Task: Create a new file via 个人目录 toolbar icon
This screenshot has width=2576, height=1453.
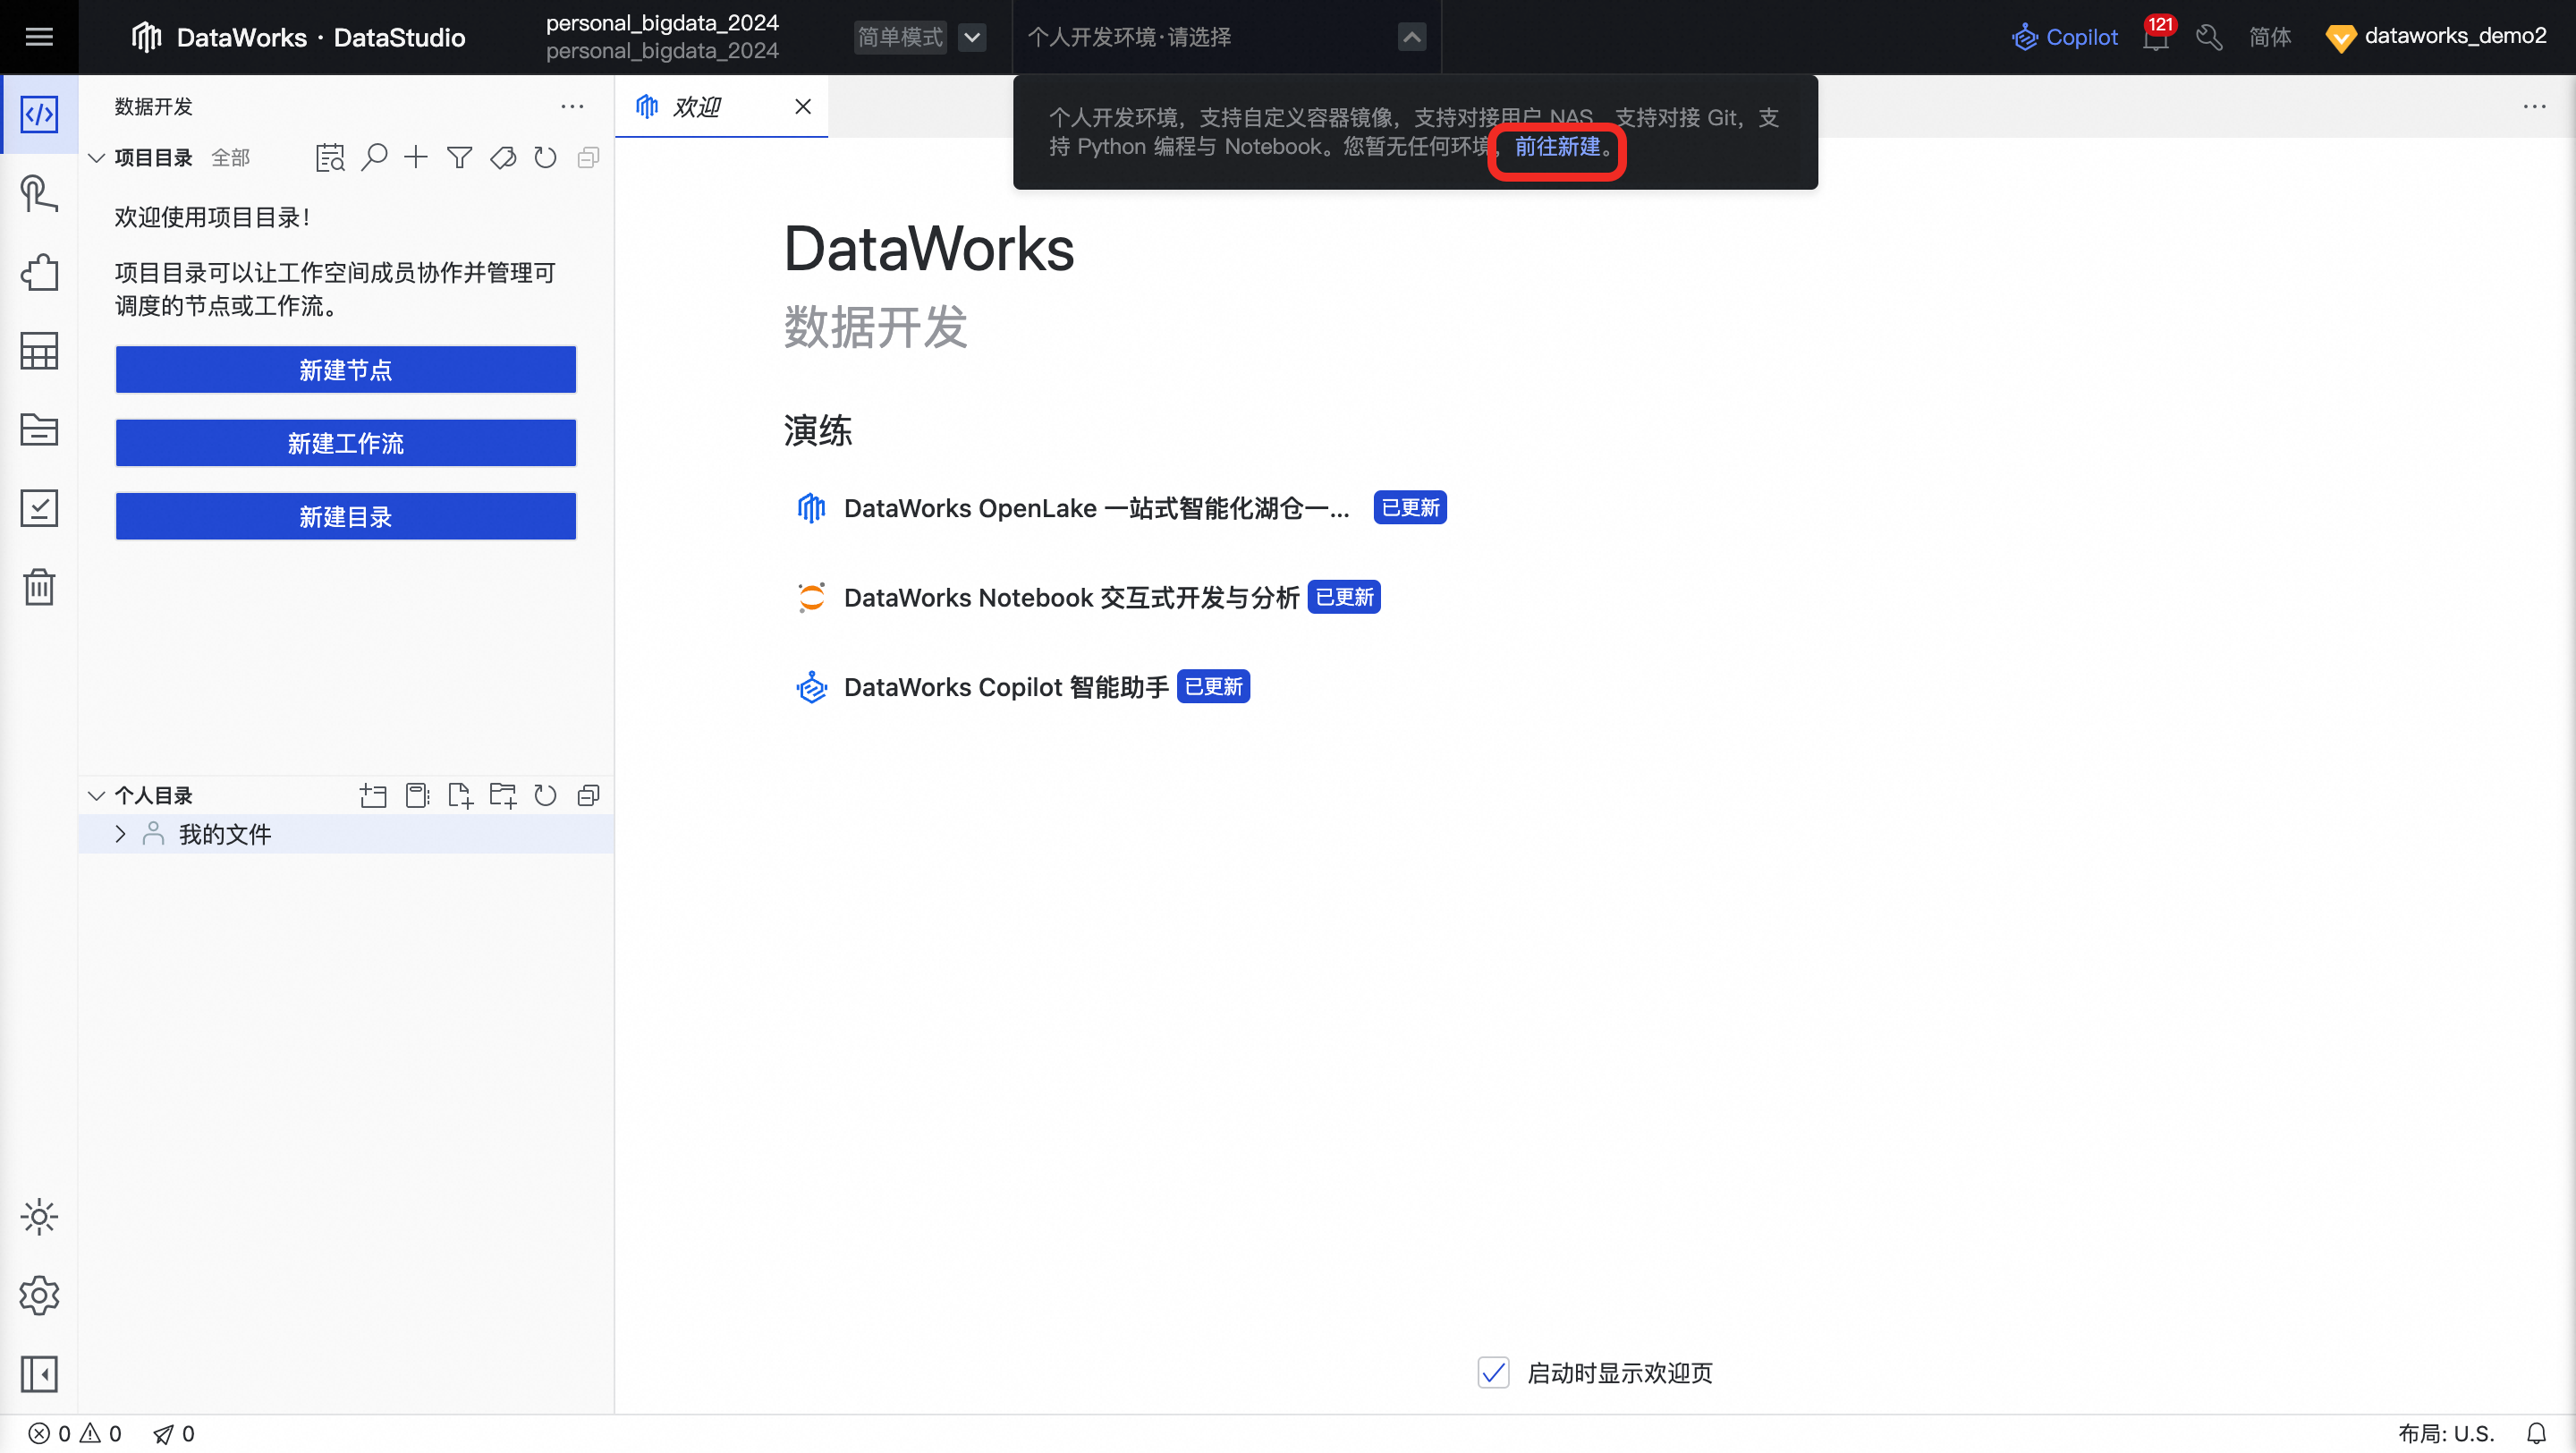Action: (x=460, y=795)
